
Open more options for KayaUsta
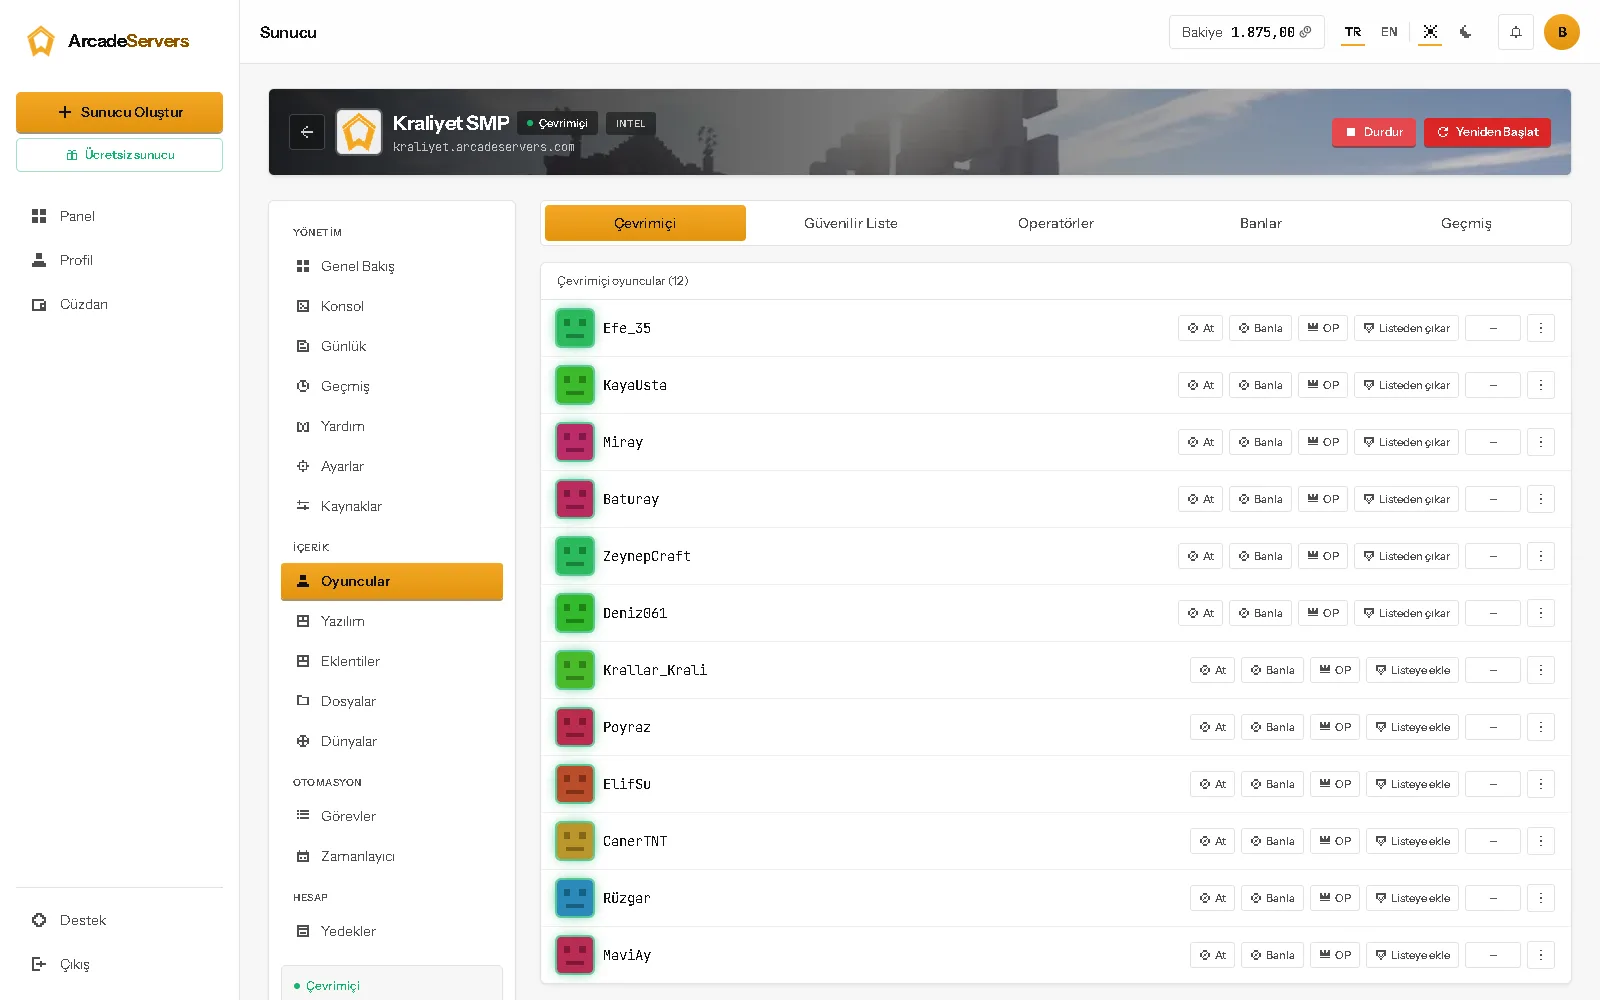tap(1541, 385)
